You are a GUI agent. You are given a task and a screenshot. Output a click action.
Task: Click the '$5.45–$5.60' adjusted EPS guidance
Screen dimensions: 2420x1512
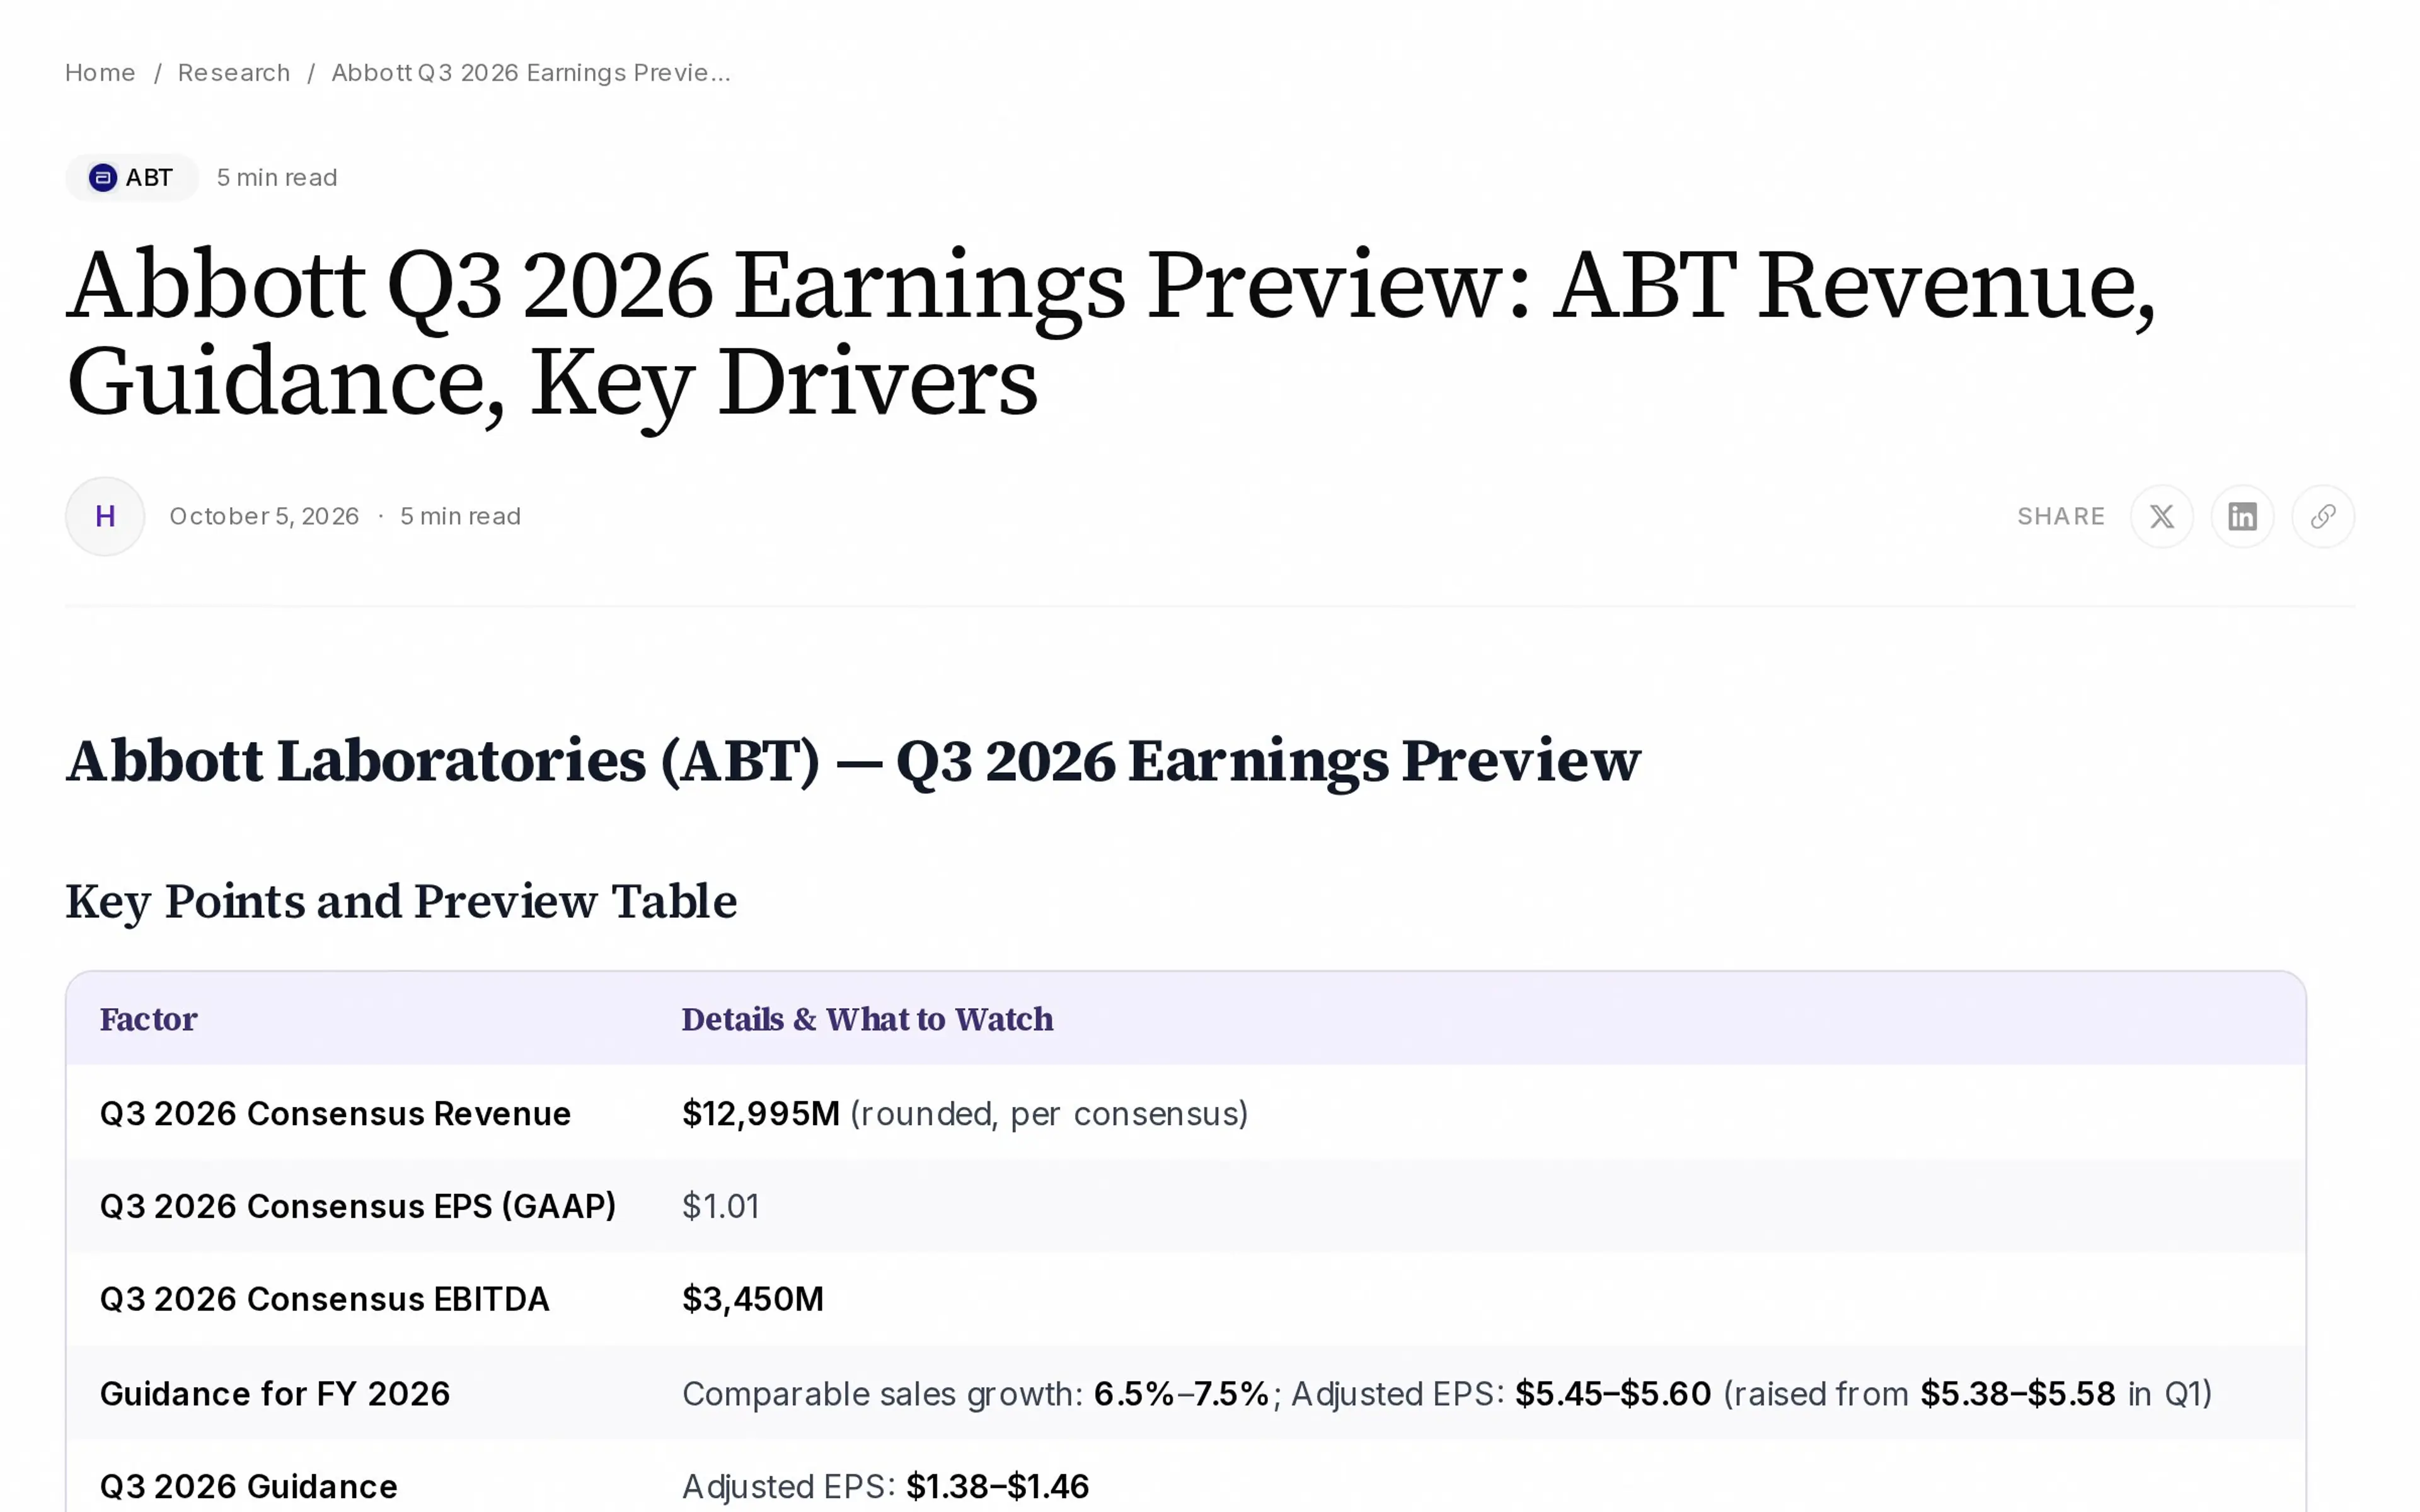[x=1613, y=1393]
